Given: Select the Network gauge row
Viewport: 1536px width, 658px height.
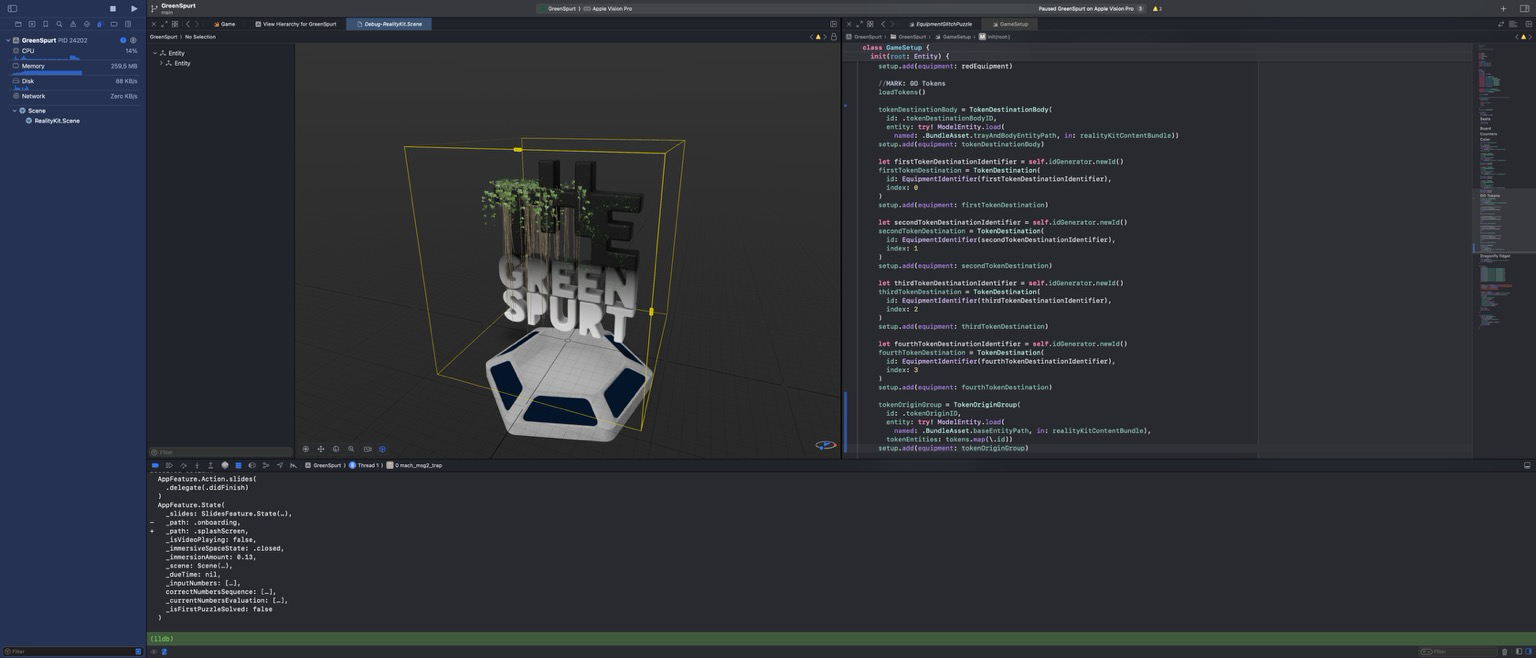Looking at the screenshot, I should pyautogui.click(x=74, y=96).
